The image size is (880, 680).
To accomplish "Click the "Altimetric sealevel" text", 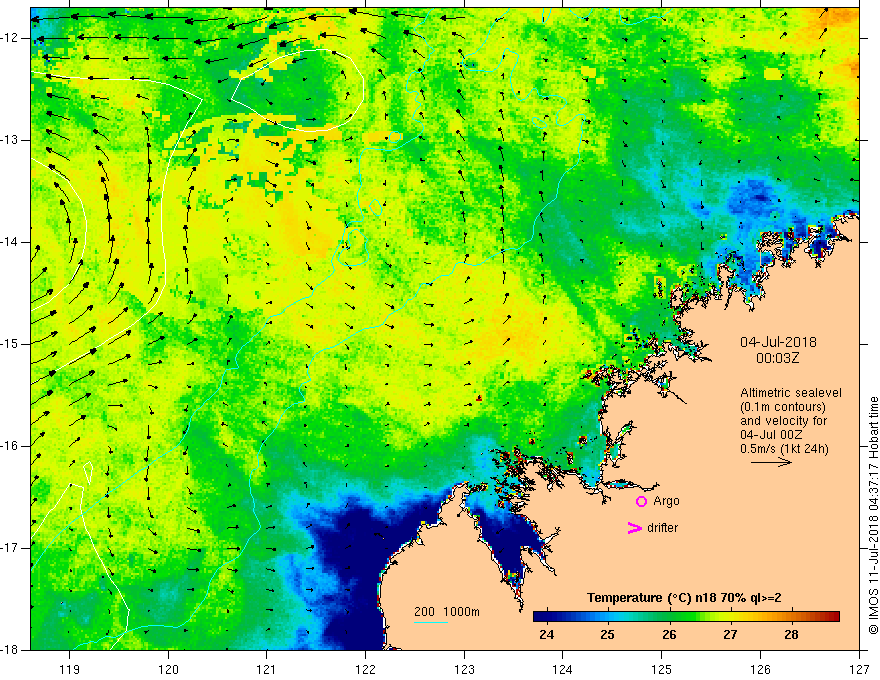I will [791, 393].
